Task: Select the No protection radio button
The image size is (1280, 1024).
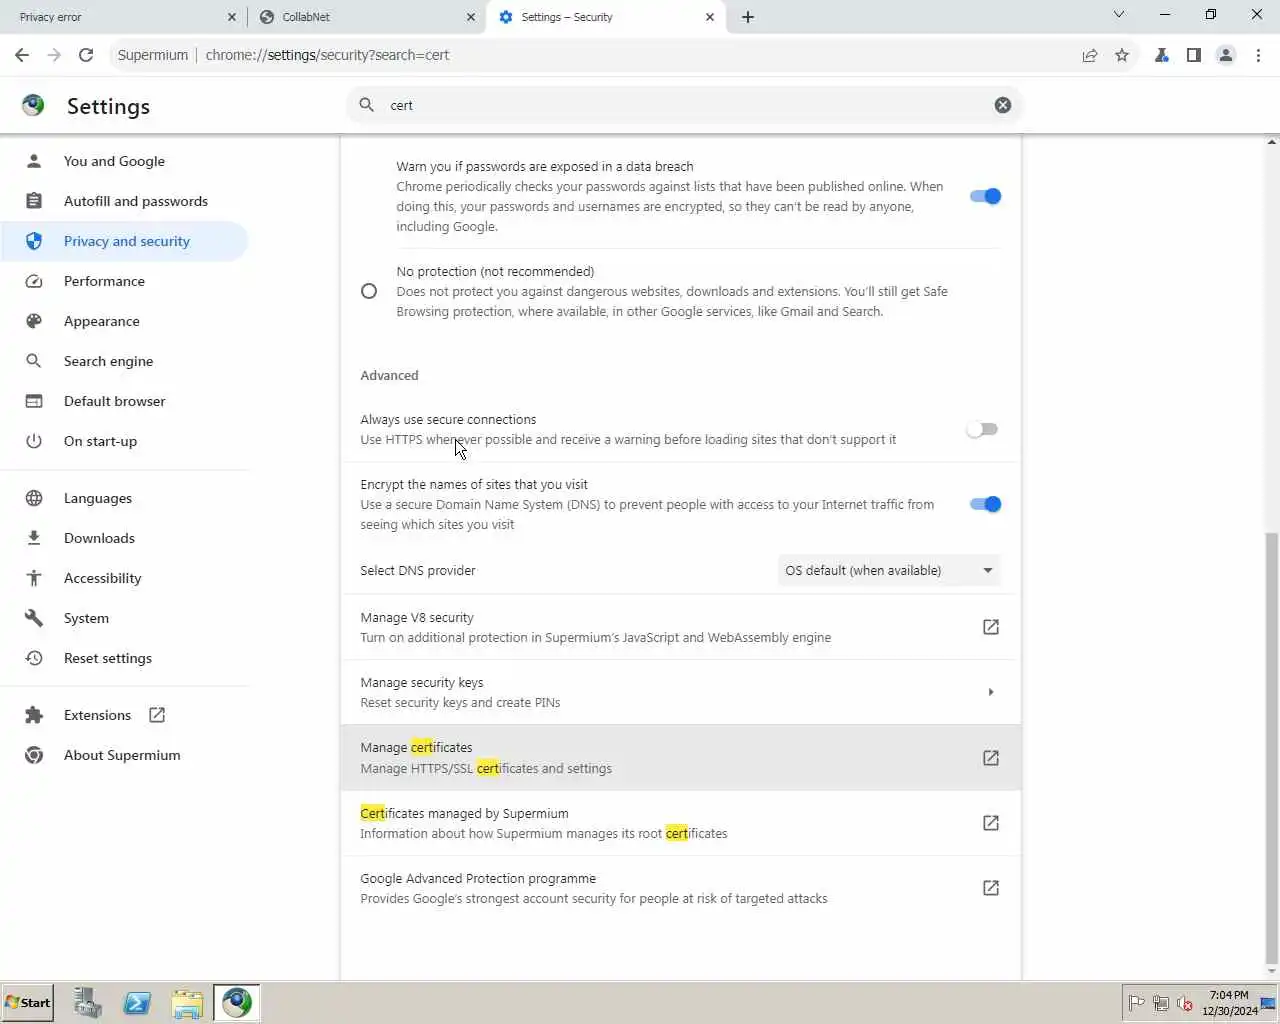Action: pyautogui.click(x=369, y=291)
